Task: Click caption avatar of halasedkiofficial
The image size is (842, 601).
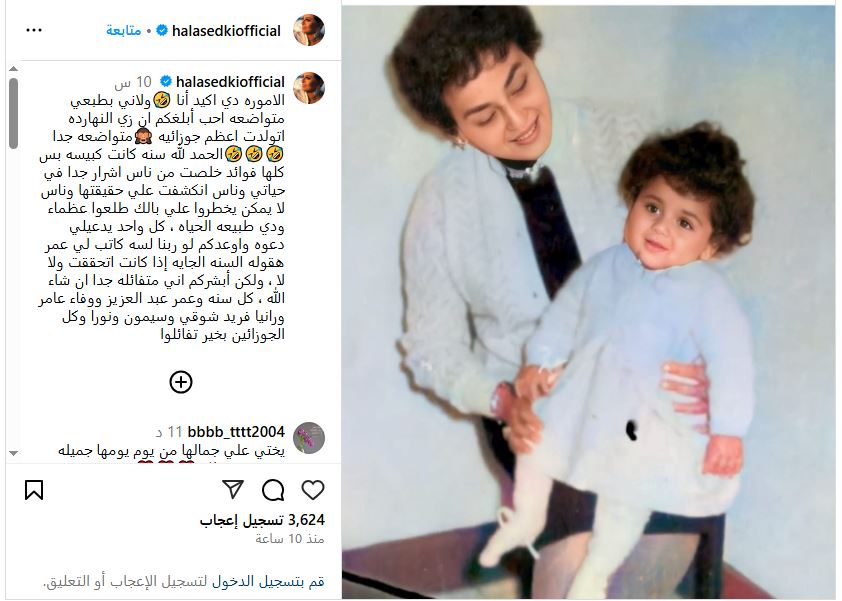Action: pos(309,88)
